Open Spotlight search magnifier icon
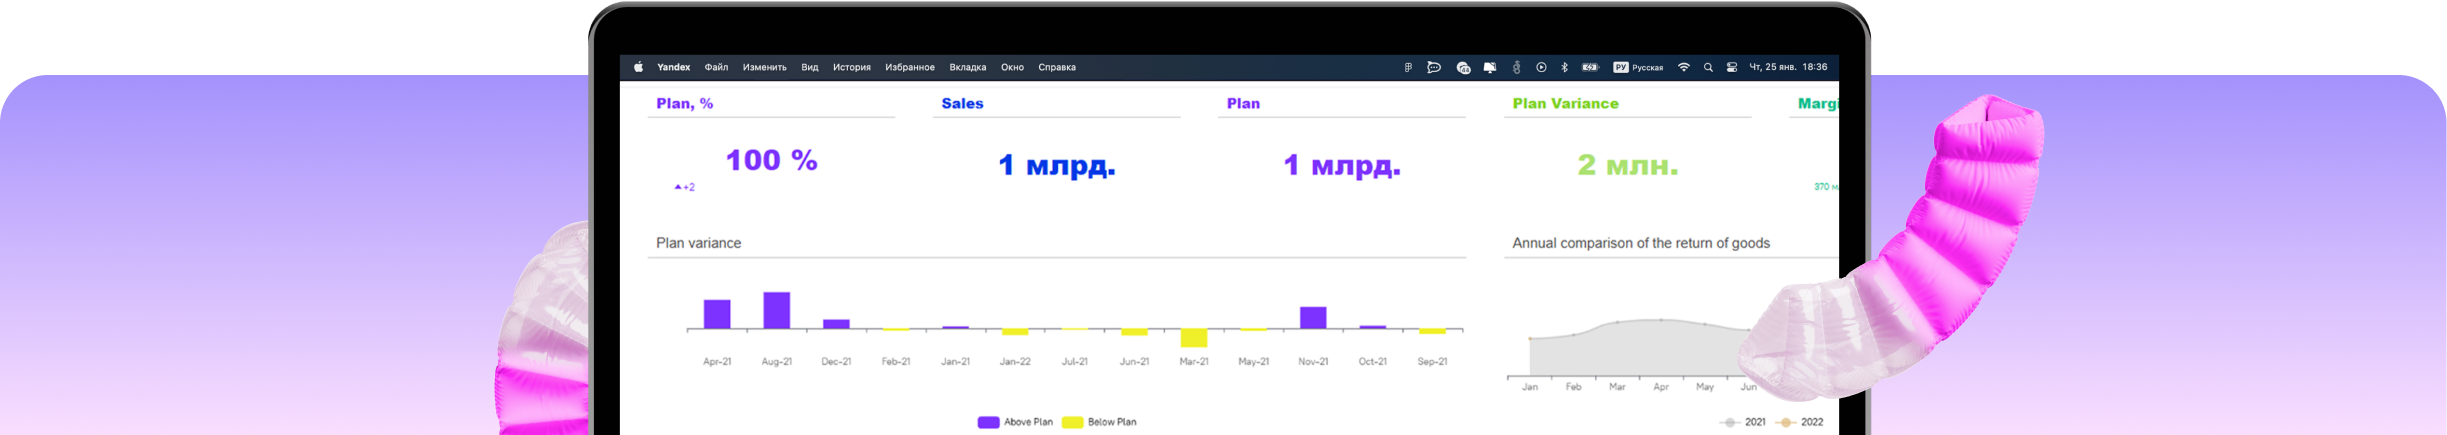2447x435 pixels. pyautogui.click(x=1708, y=67)
